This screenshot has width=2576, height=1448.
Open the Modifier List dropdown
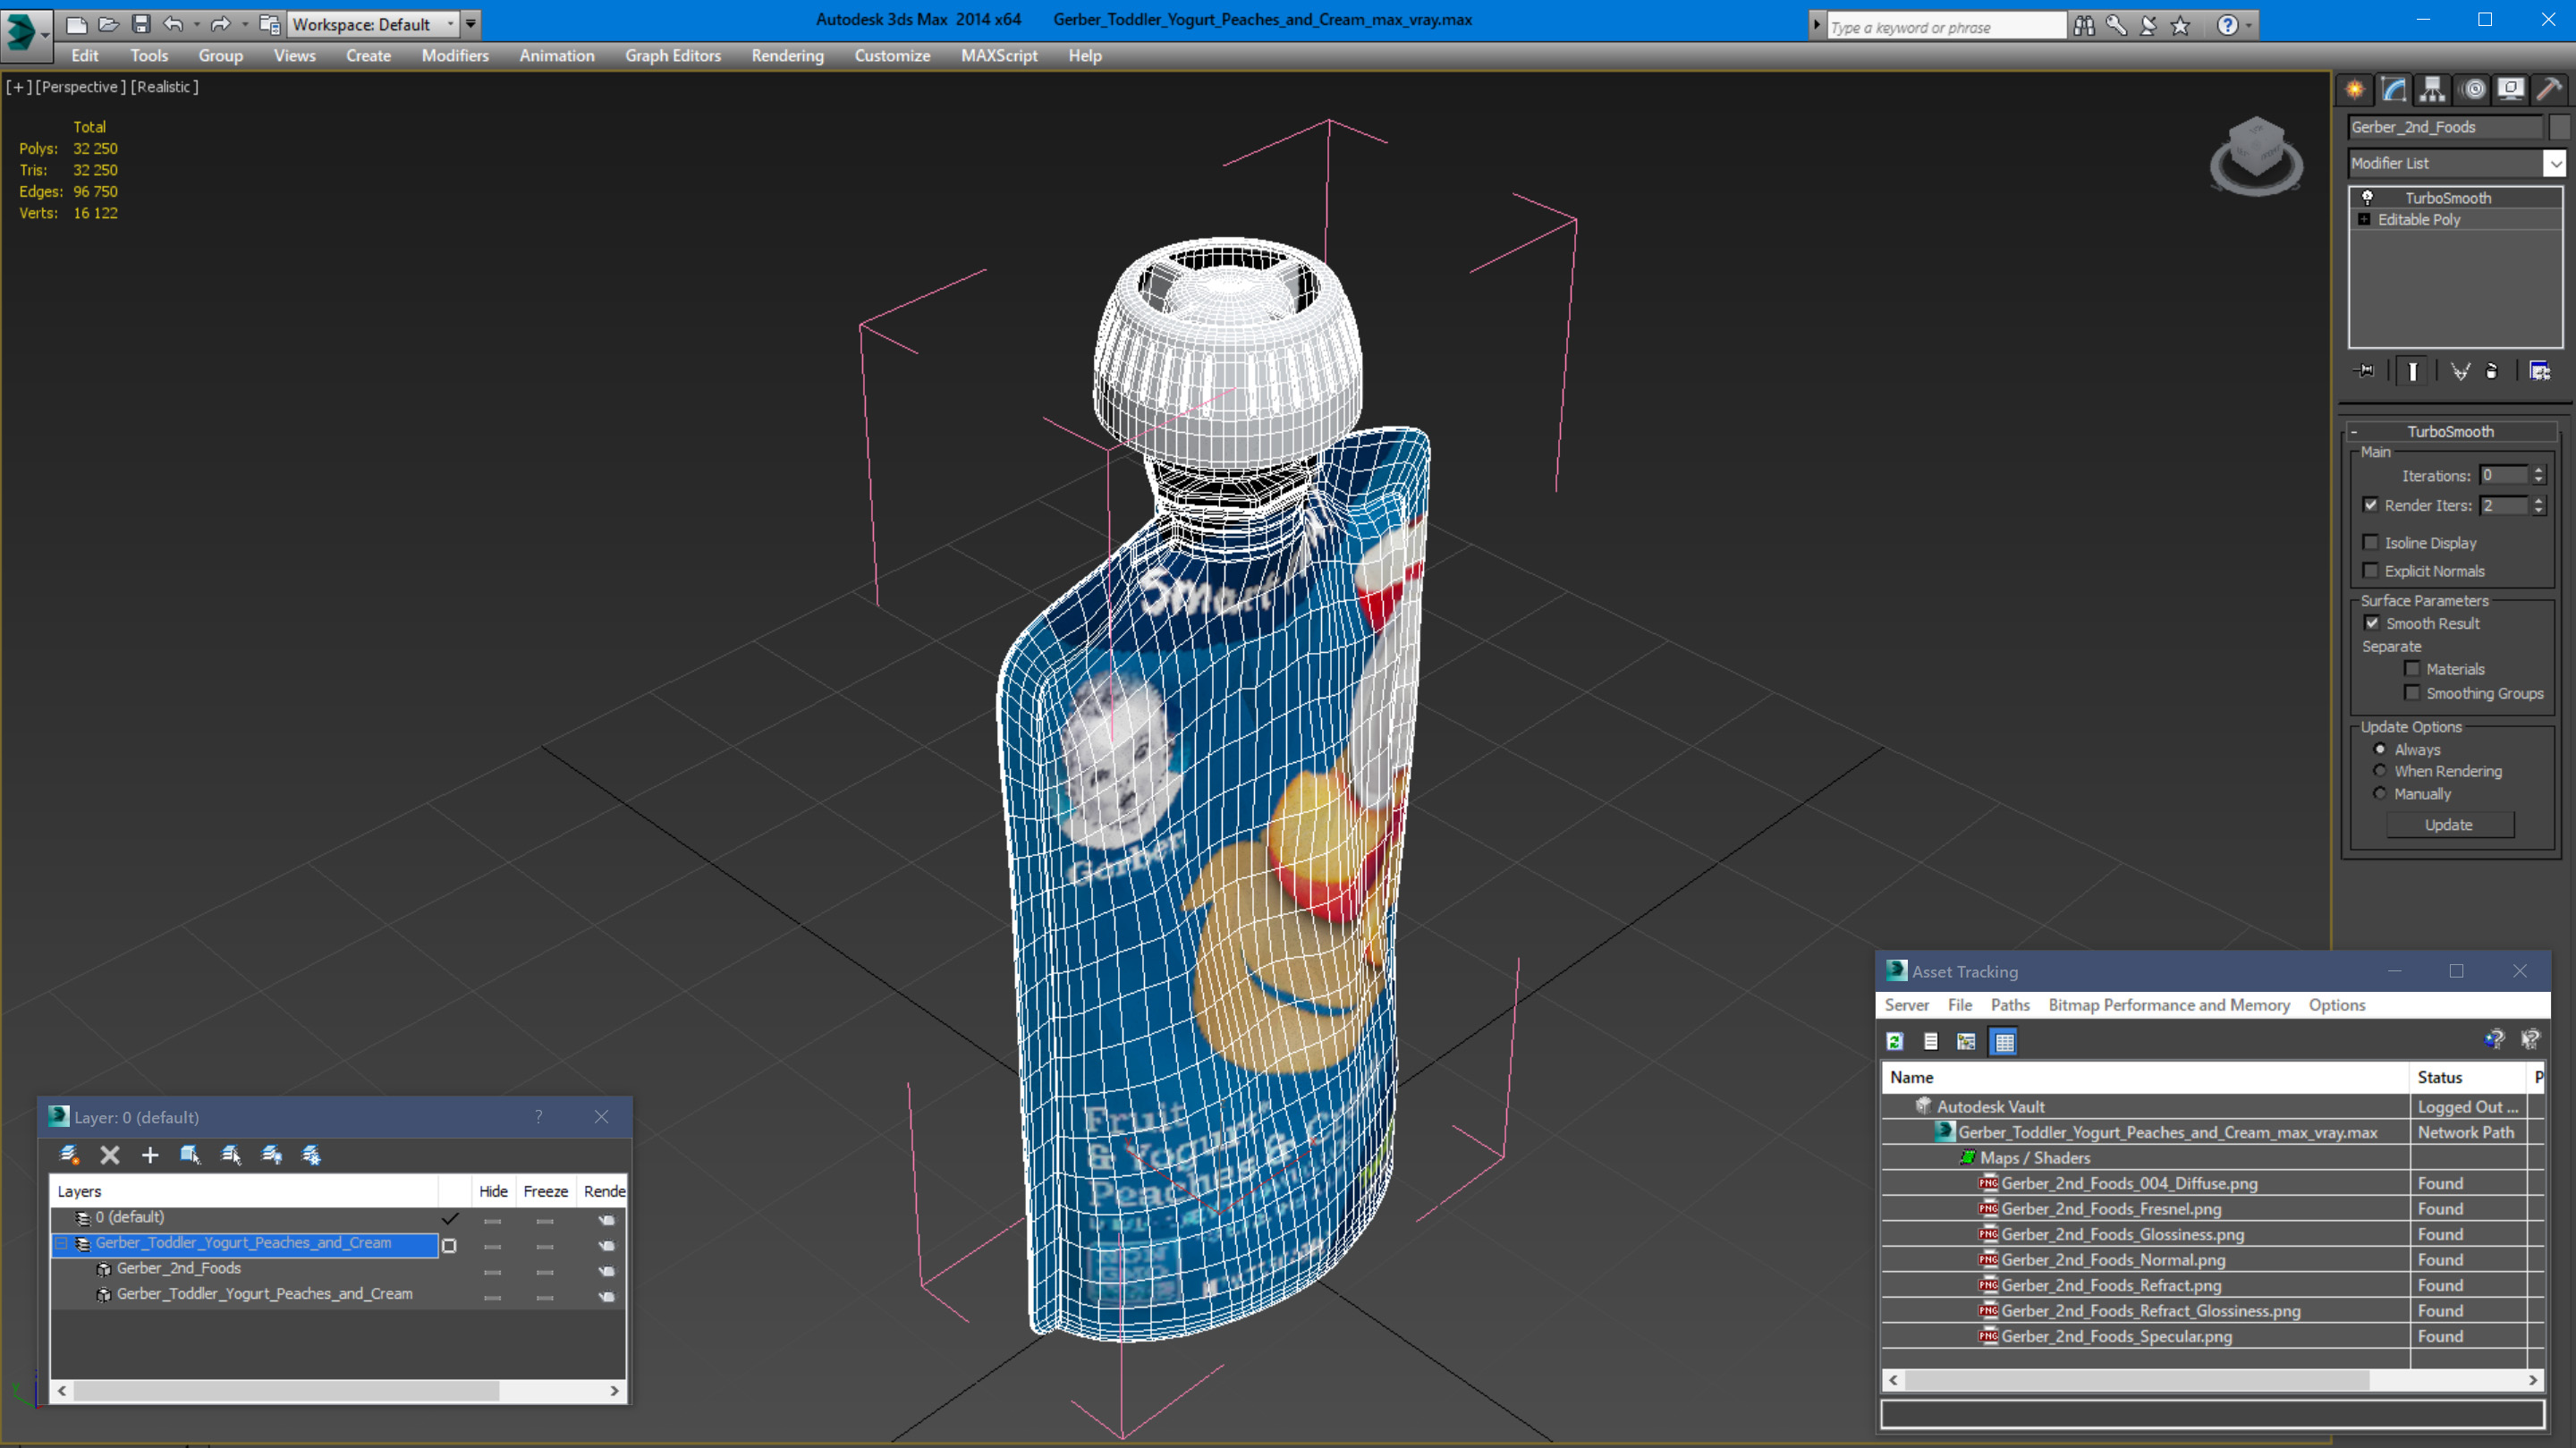coord(2555,163)
